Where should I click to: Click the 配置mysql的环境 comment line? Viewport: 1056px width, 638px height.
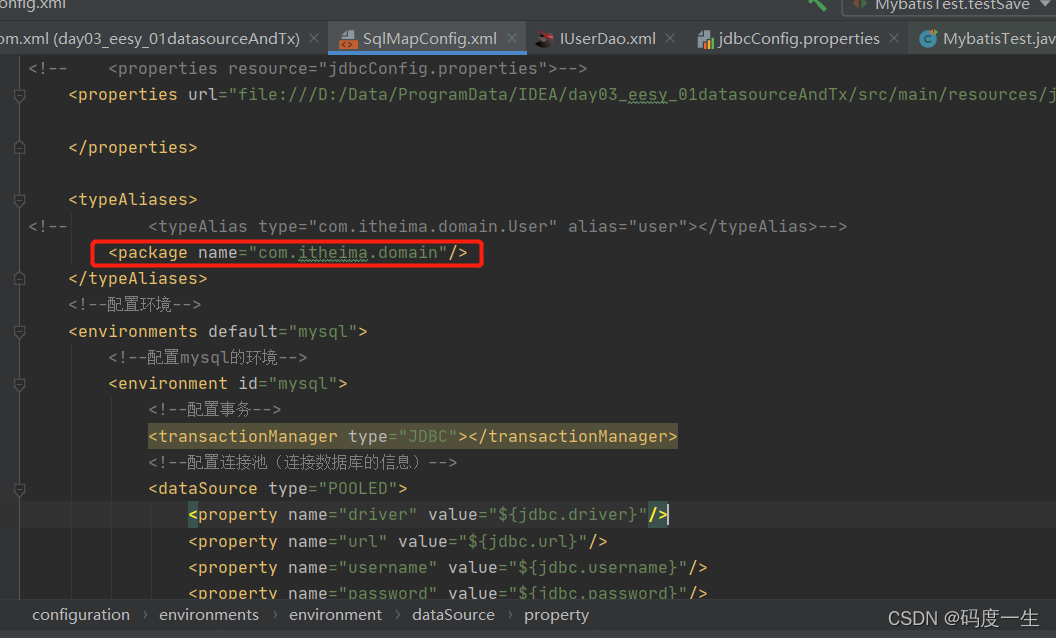[207, 357]
